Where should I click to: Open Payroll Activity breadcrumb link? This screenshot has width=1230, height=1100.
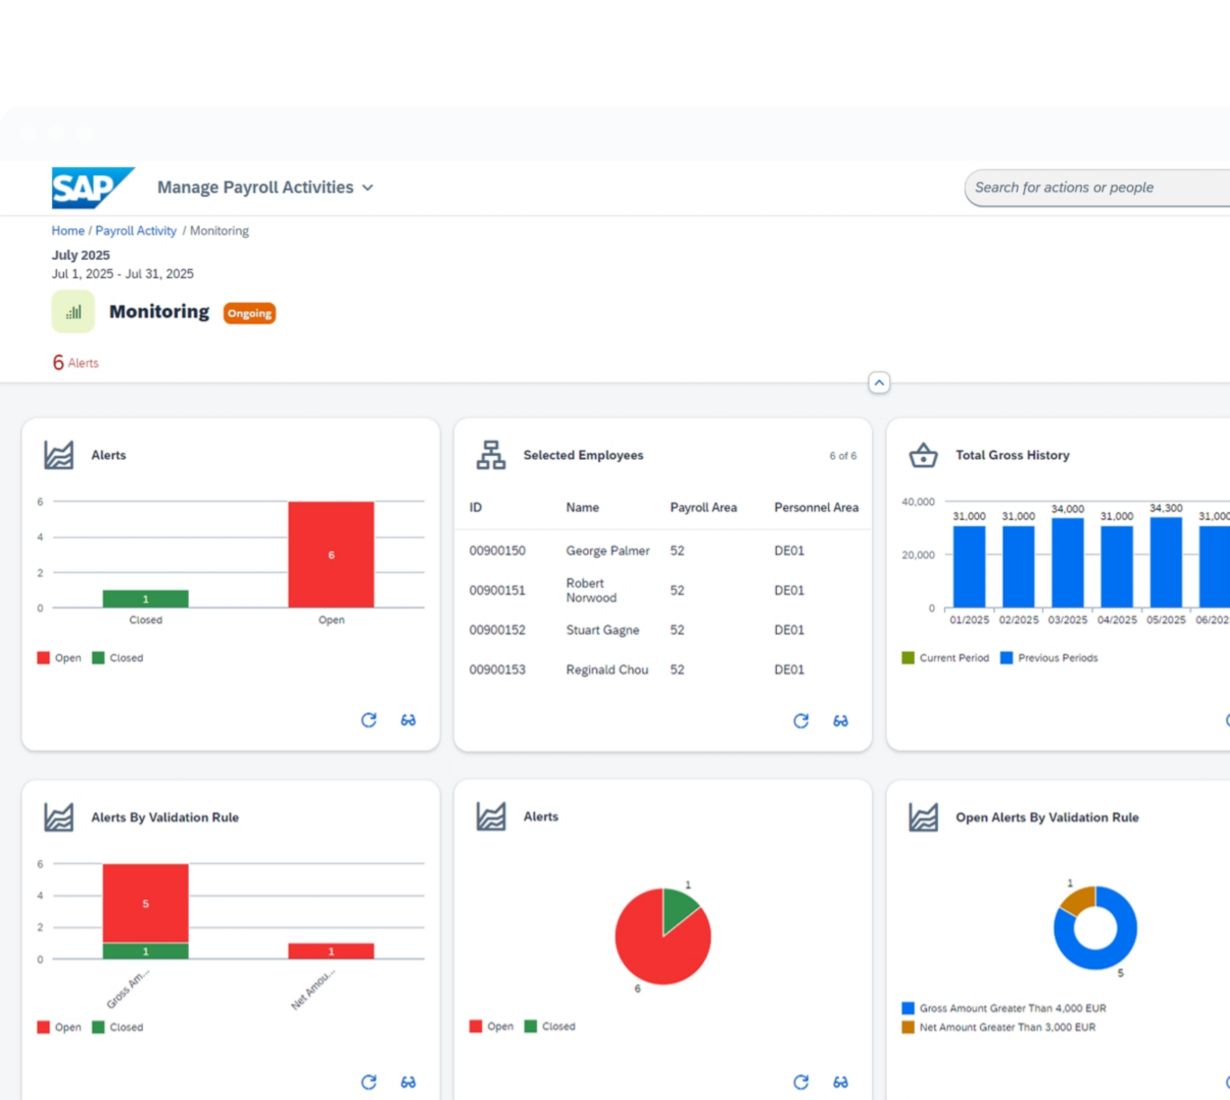pos(136,231)
